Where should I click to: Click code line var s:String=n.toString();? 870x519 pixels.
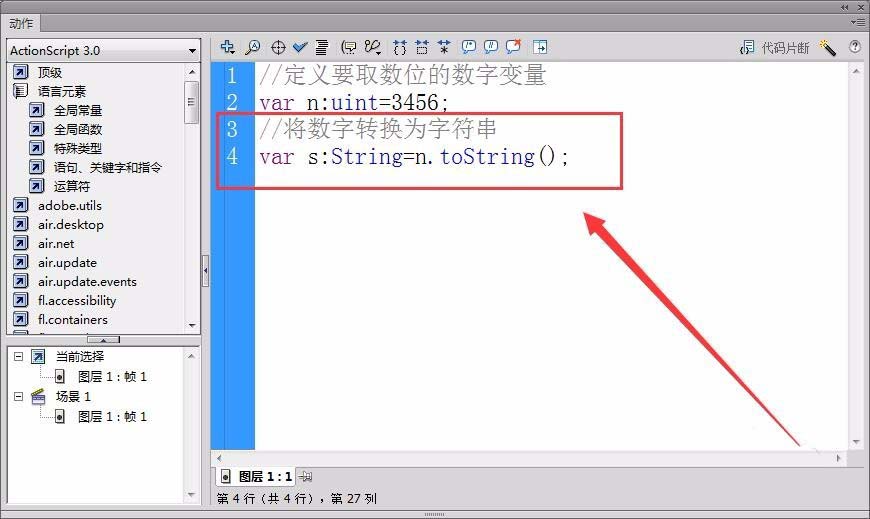pyautogui.click(x=414, y=157)
